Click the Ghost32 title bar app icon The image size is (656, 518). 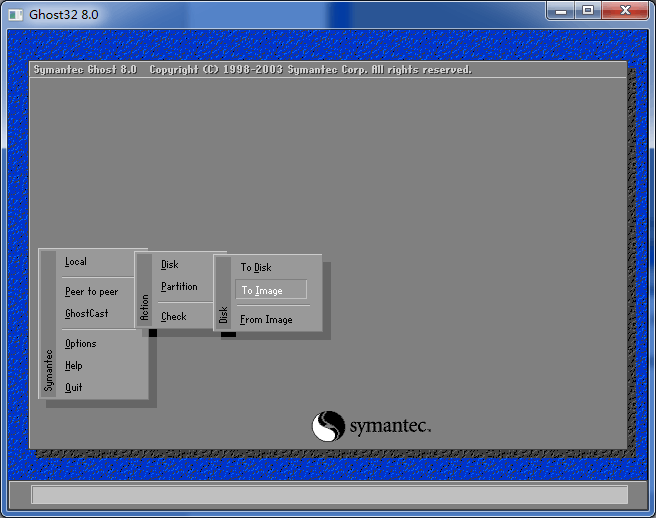(15, 15)
